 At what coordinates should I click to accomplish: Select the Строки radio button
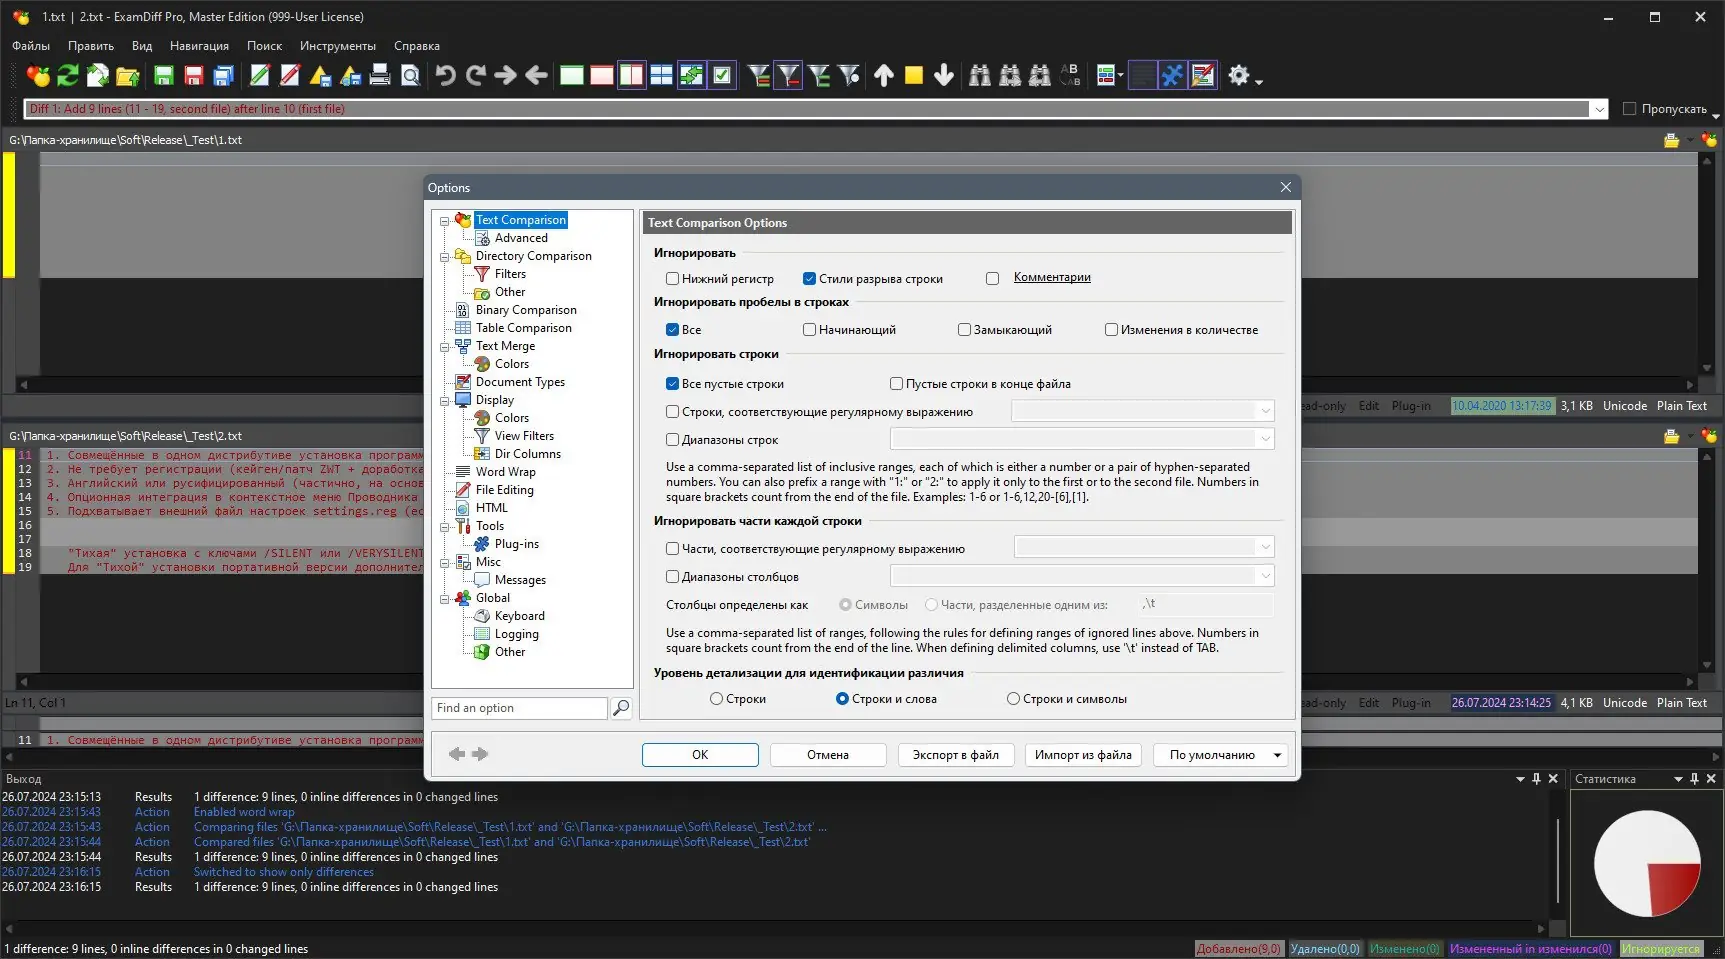[716, 699]
